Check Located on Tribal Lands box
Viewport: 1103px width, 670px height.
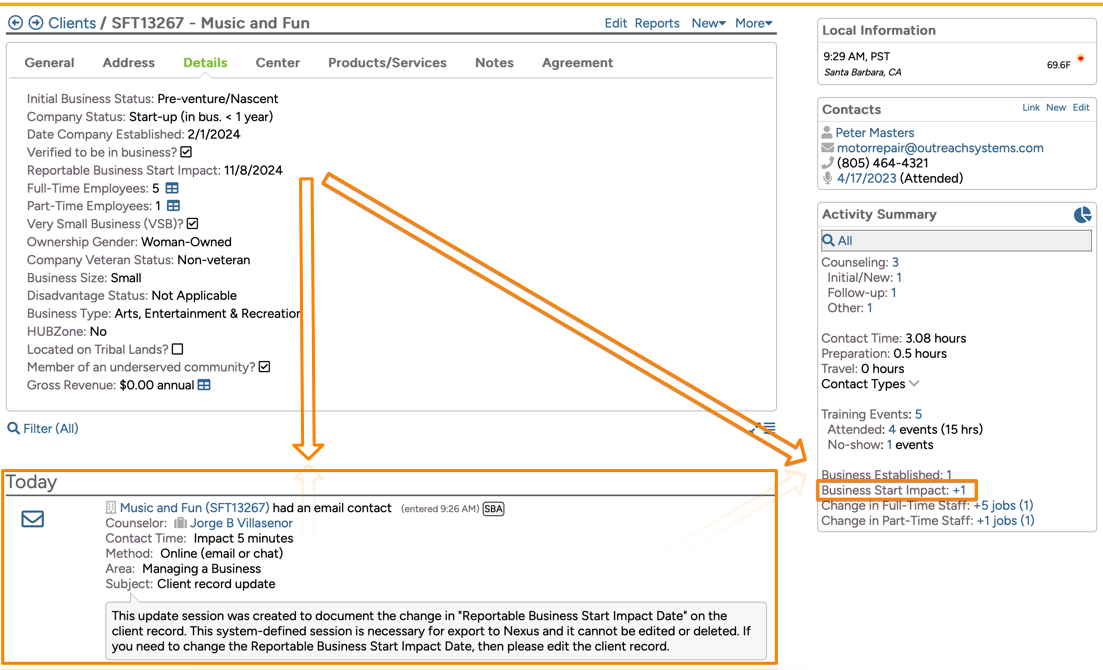(x=178, y=349)
